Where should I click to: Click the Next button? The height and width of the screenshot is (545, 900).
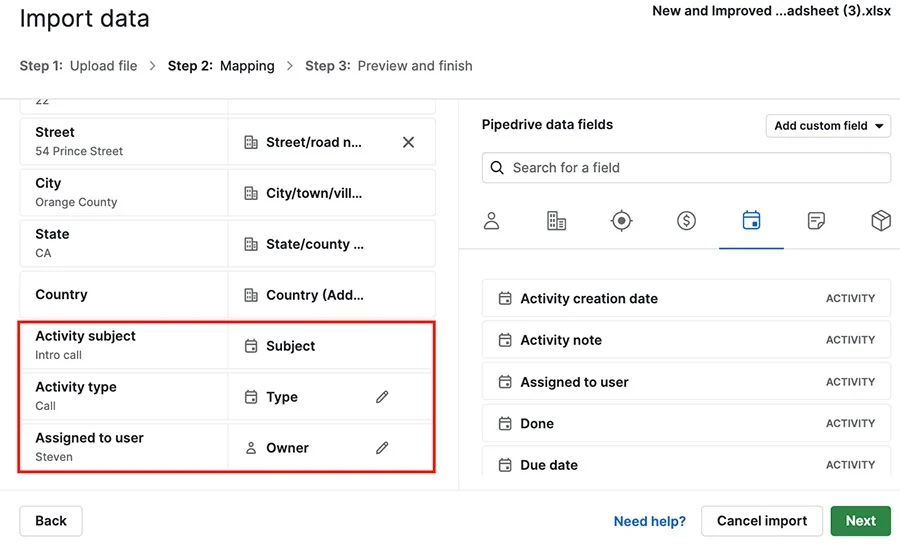tap(860, 521)
